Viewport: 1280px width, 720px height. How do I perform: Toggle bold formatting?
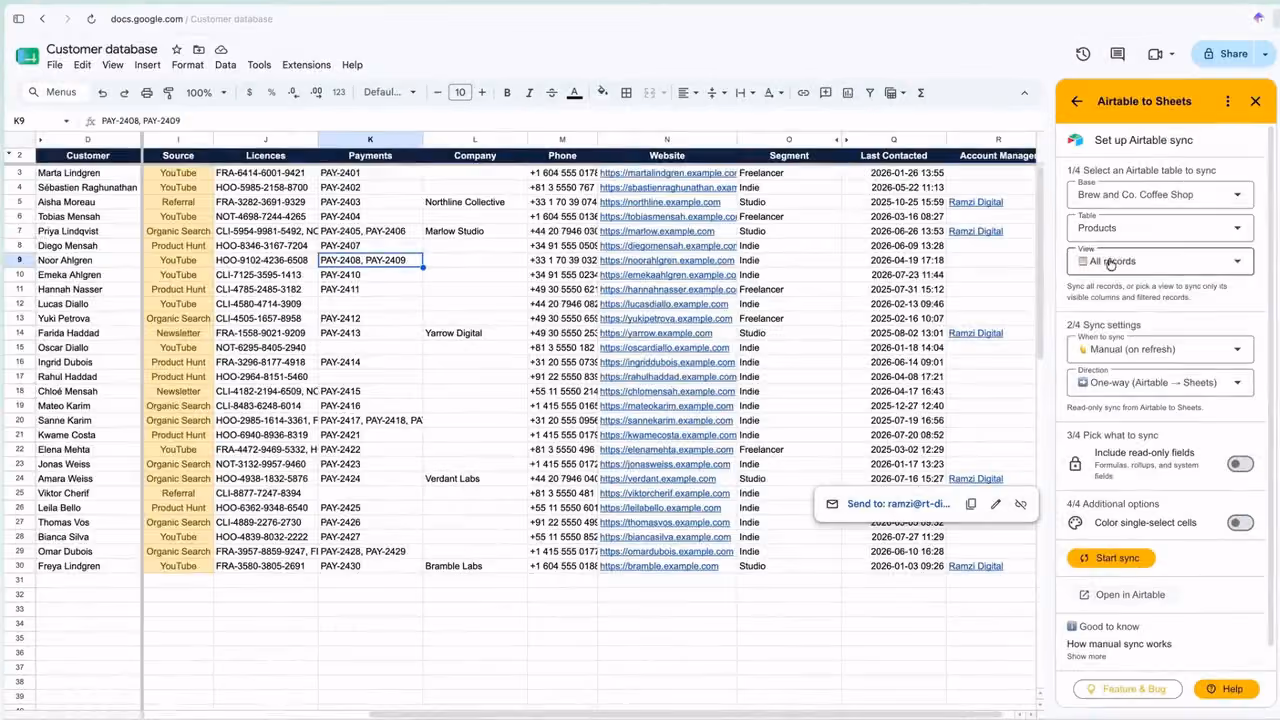tap(507, 93)
